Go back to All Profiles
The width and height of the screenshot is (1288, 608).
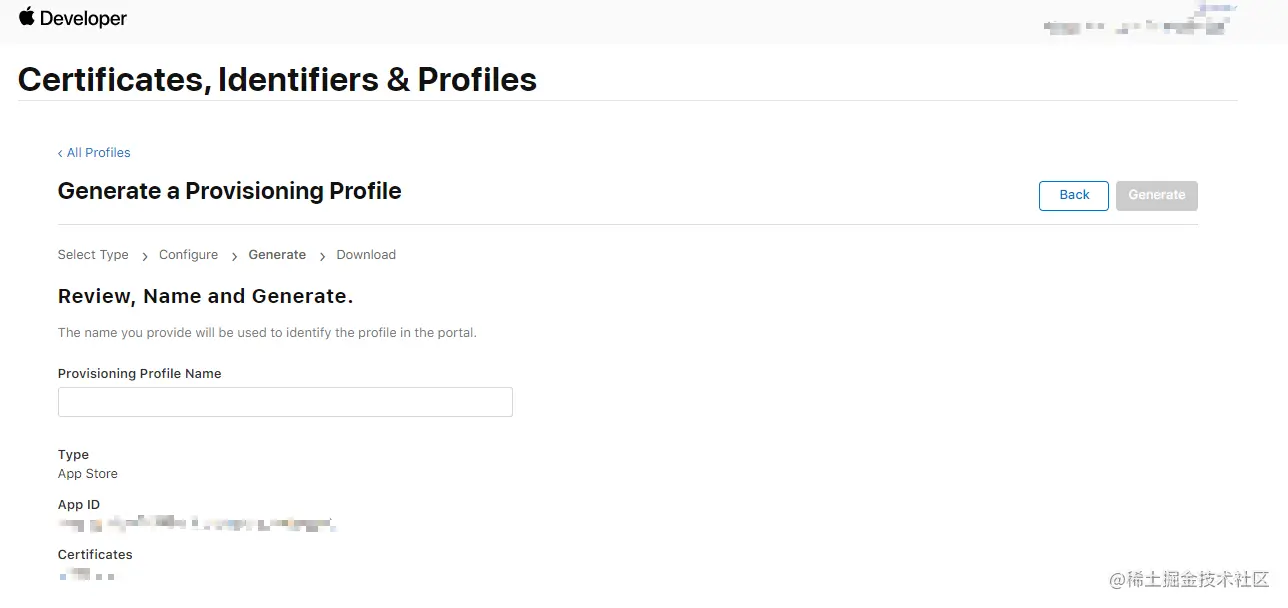(94, 153)
